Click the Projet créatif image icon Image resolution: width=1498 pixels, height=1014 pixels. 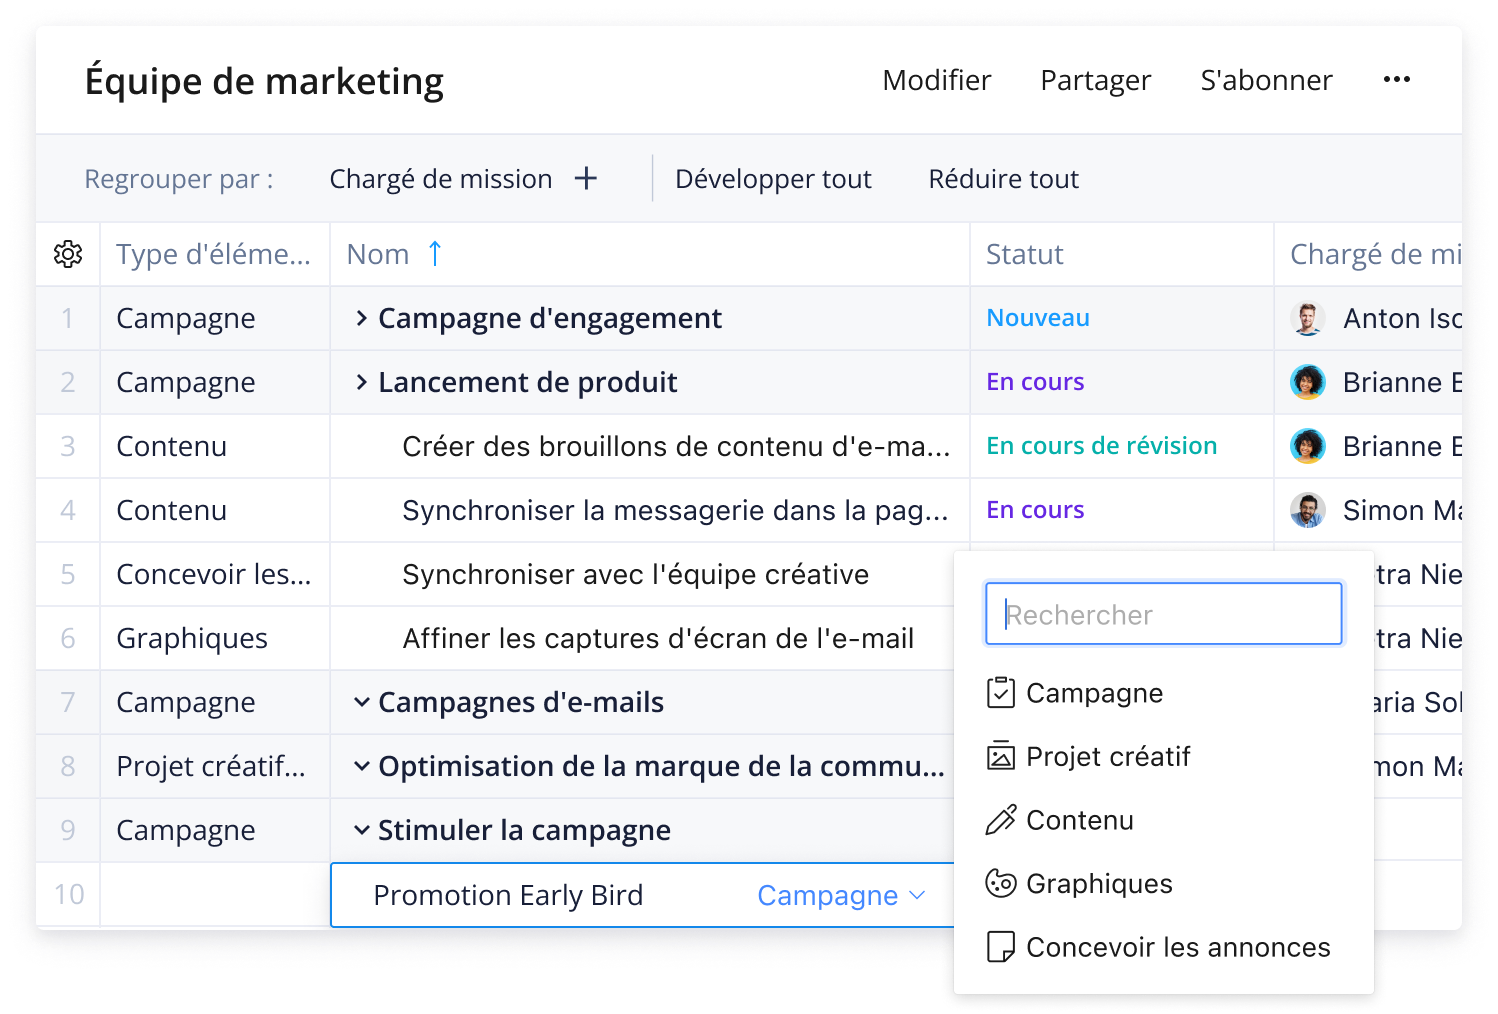[1000, 756]
